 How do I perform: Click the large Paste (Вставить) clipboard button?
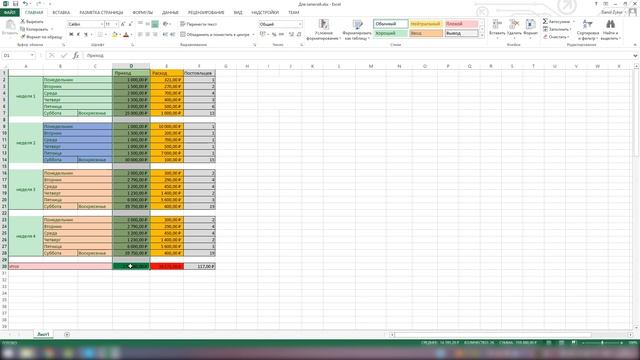[10, 28]
